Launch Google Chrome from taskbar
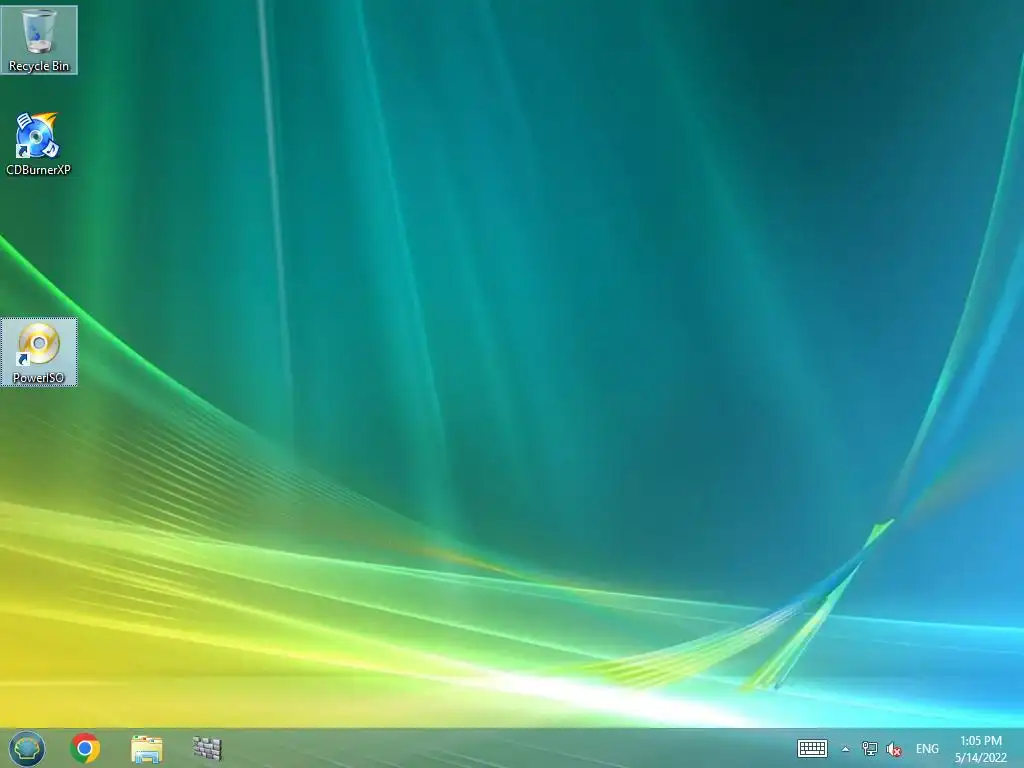1024x768 pixels. (x=85, y=748)
